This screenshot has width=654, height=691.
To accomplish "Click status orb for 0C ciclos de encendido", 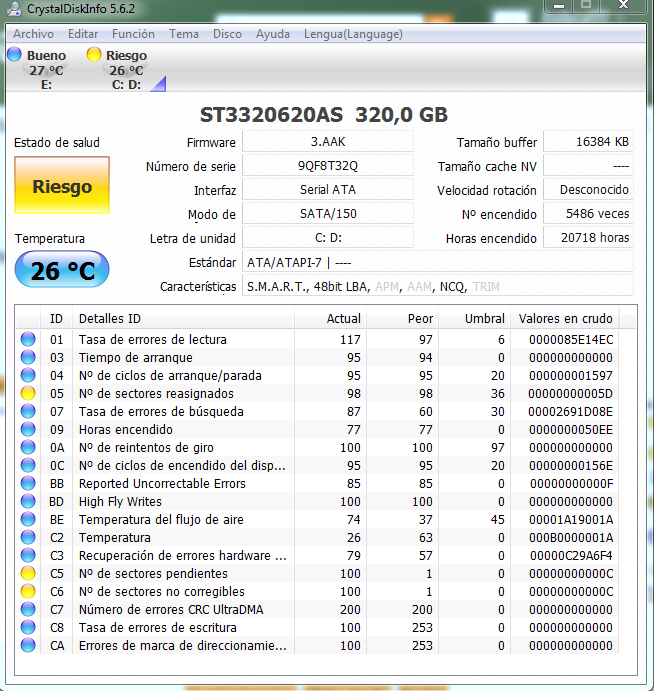I will 28,465.
